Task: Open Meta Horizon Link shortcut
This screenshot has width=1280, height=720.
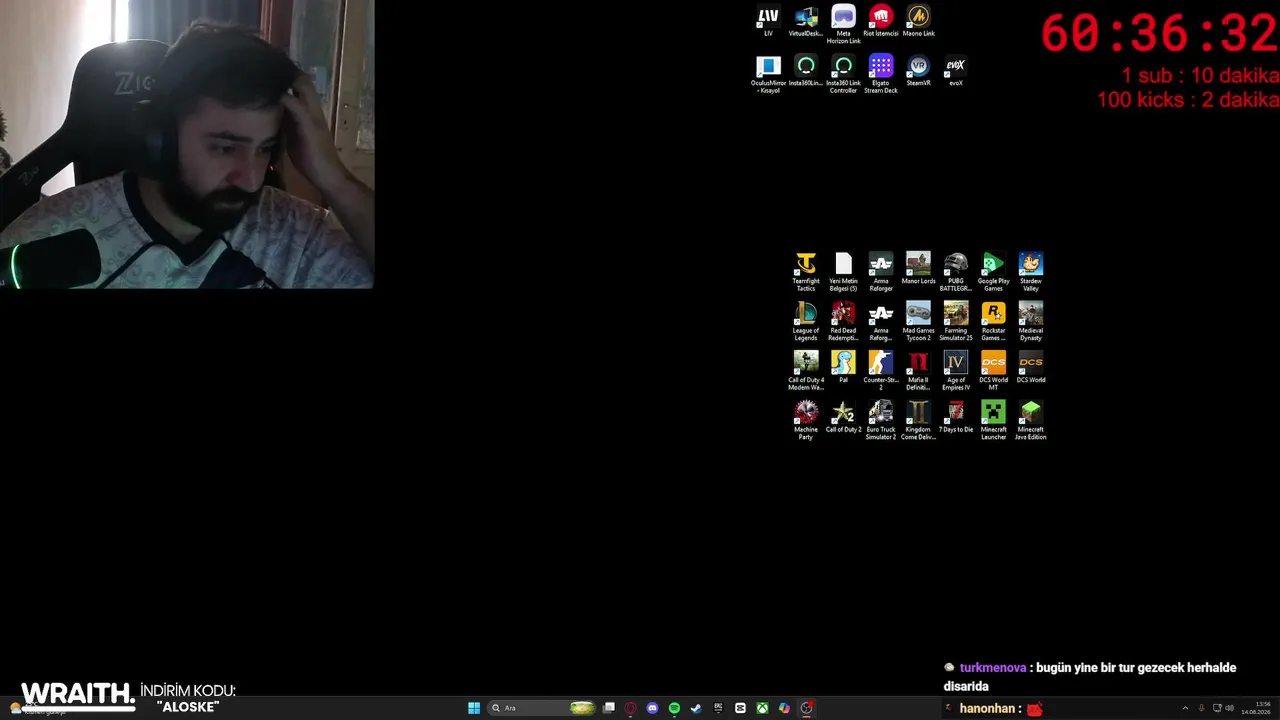Action: click(x=843, y=25)
